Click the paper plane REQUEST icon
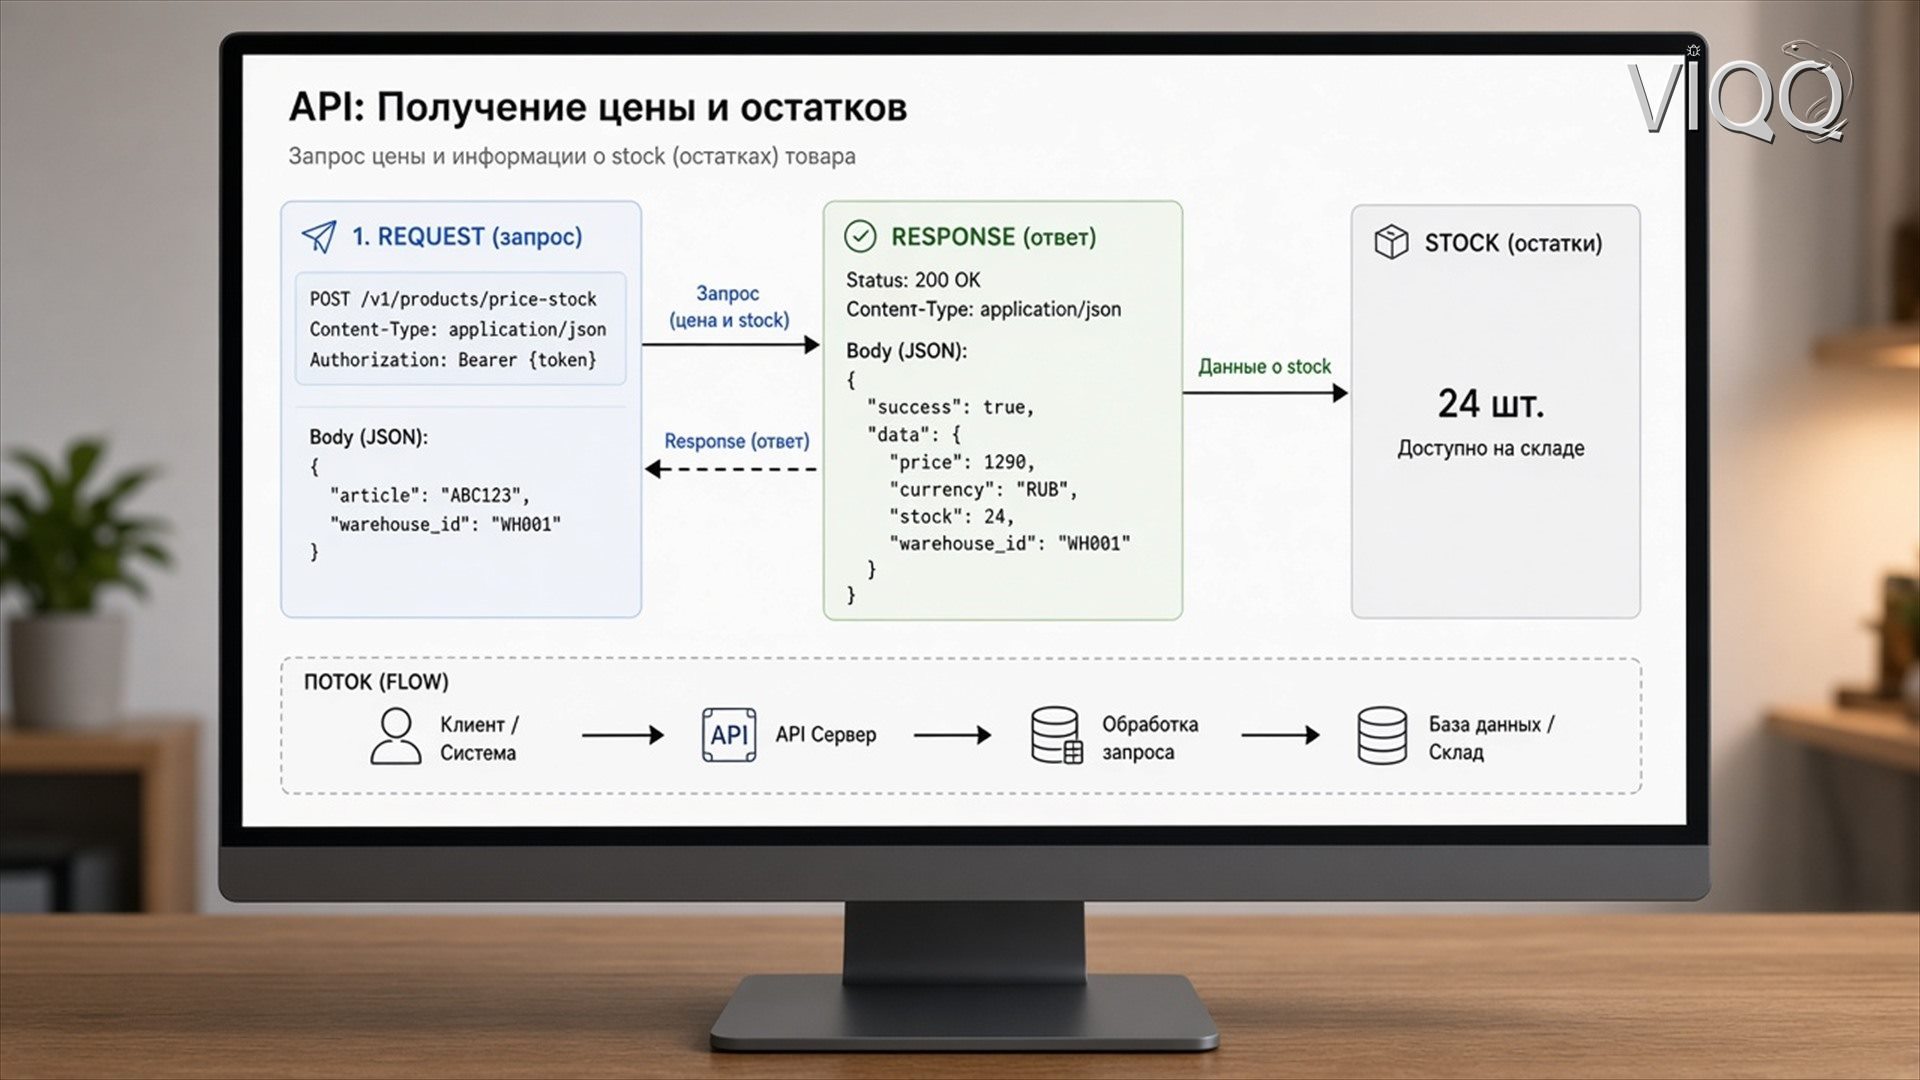 319,236
